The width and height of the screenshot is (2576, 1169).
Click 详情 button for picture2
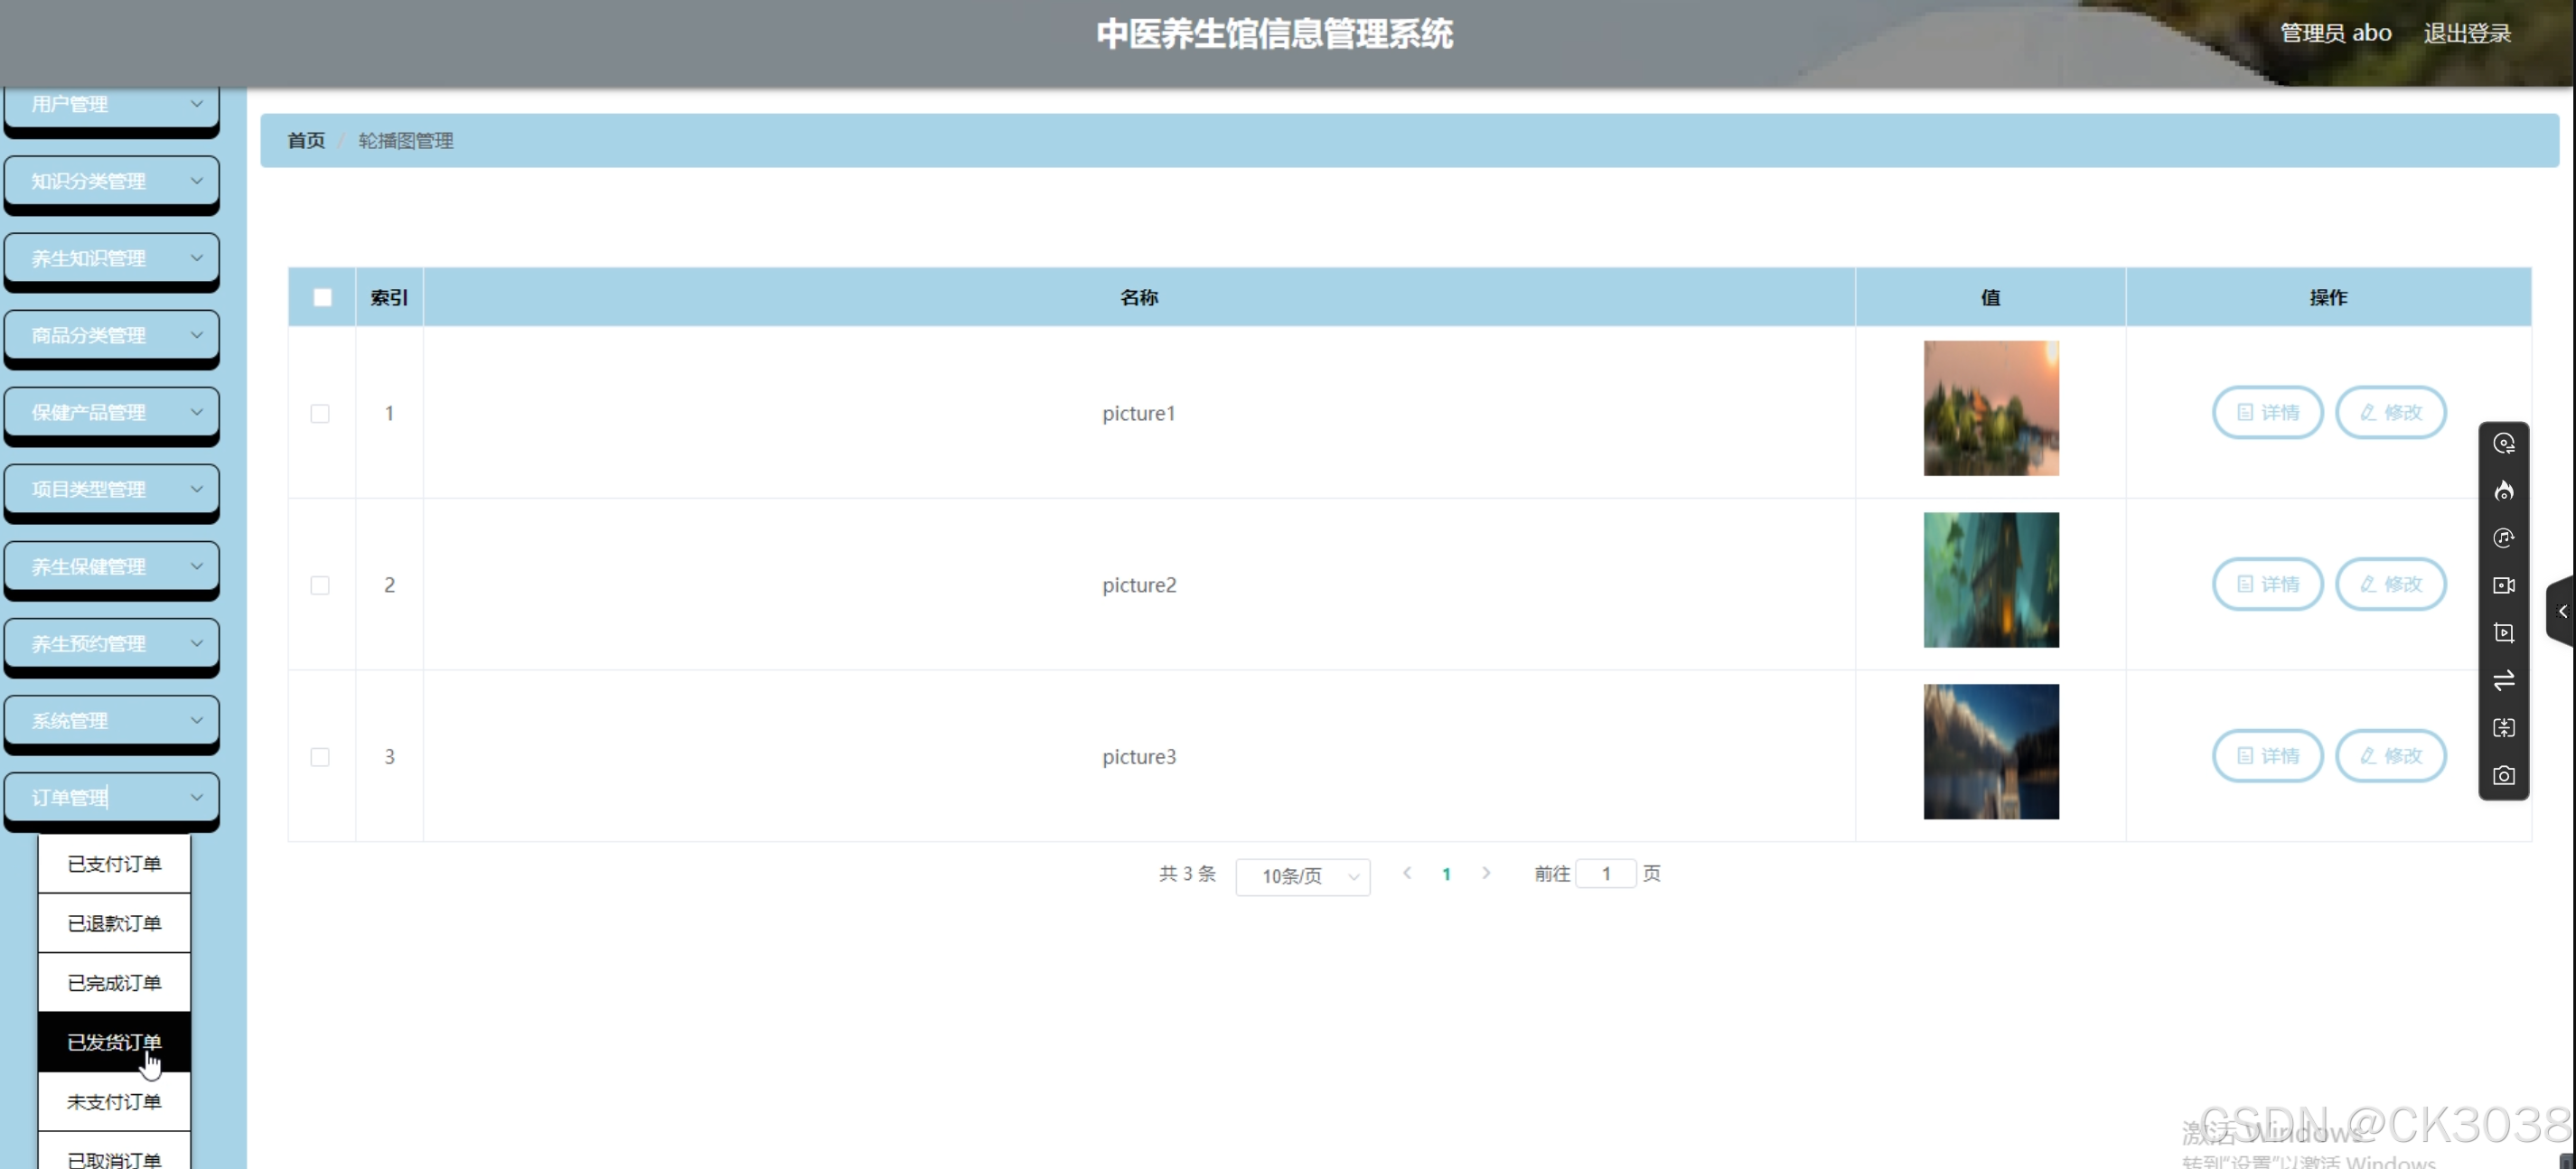click(x=2266, y=584)
